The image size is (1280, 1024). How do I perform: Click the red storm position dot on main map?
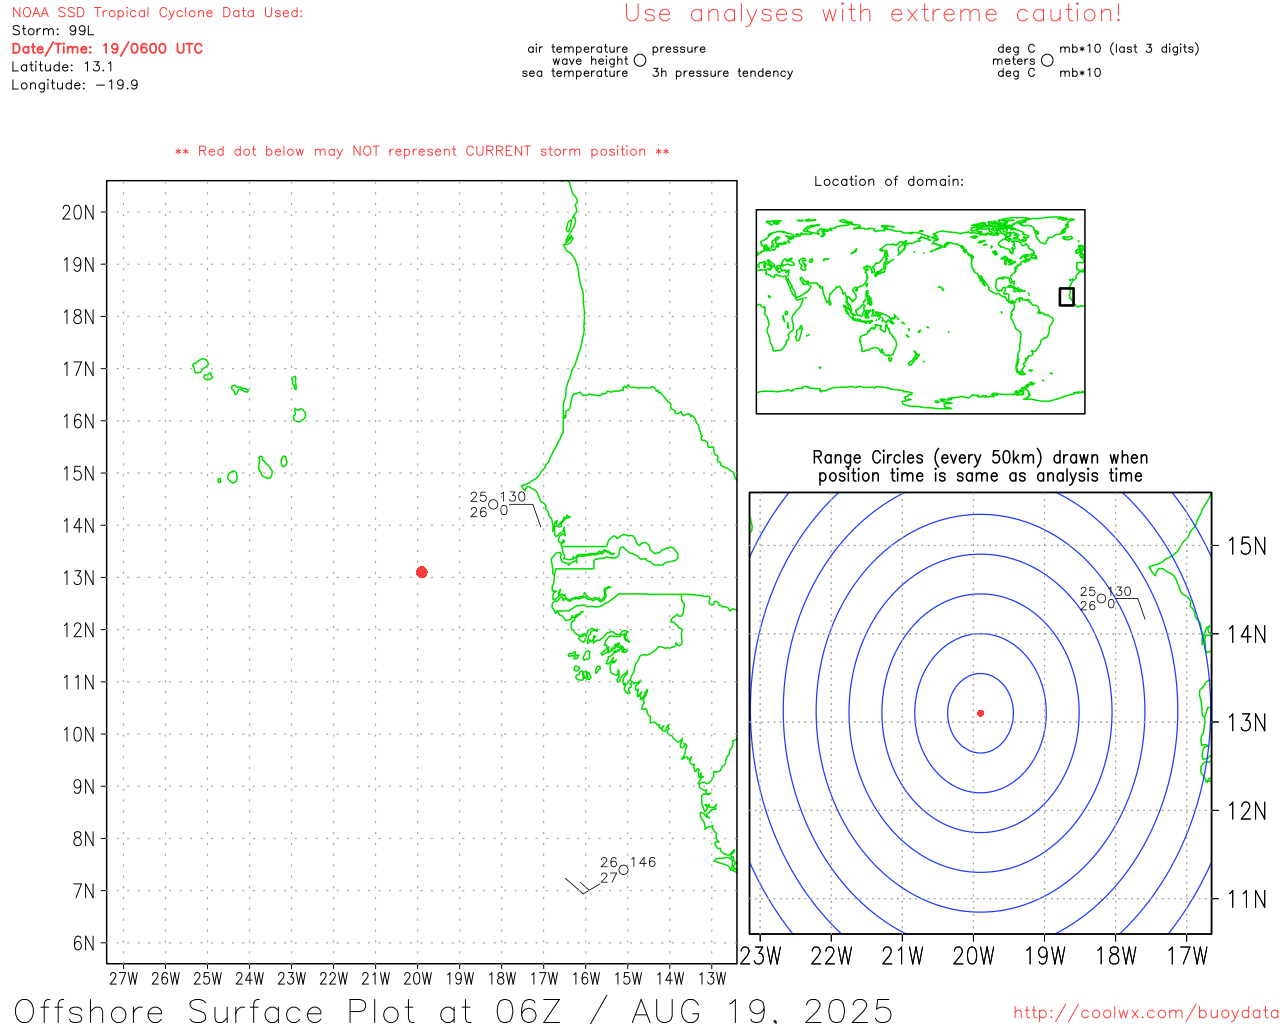tap(421, 572)
